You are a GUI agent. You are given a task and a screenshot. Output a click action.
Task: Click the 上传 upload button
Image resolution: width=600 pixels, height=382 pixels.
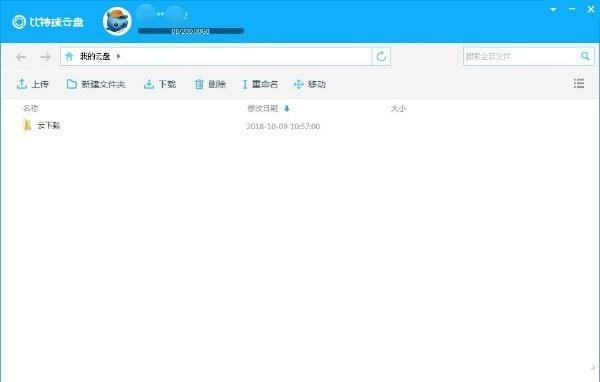coord(33,84)
